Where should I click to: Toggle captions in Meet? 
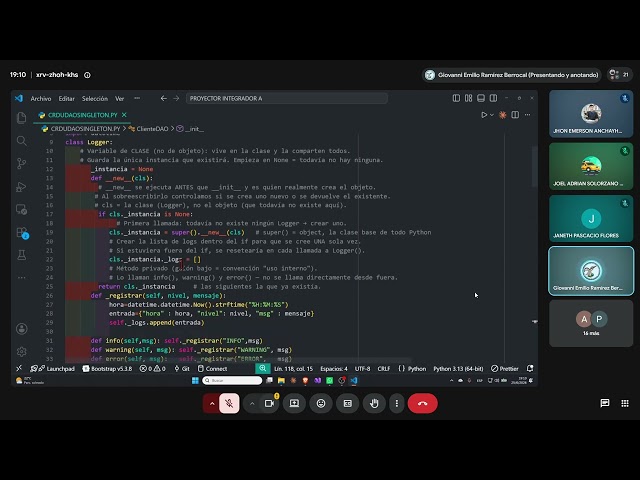coord(348,403)
